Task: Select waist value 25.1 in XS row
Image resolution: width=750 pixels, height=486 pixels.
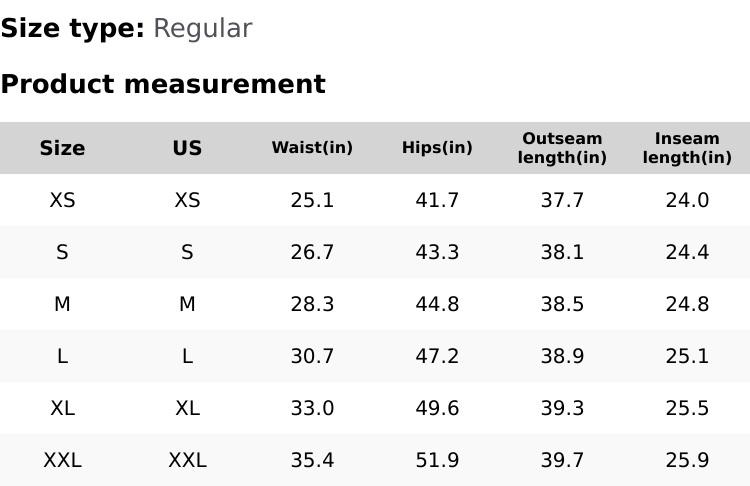Action: (x=312, y=200)
